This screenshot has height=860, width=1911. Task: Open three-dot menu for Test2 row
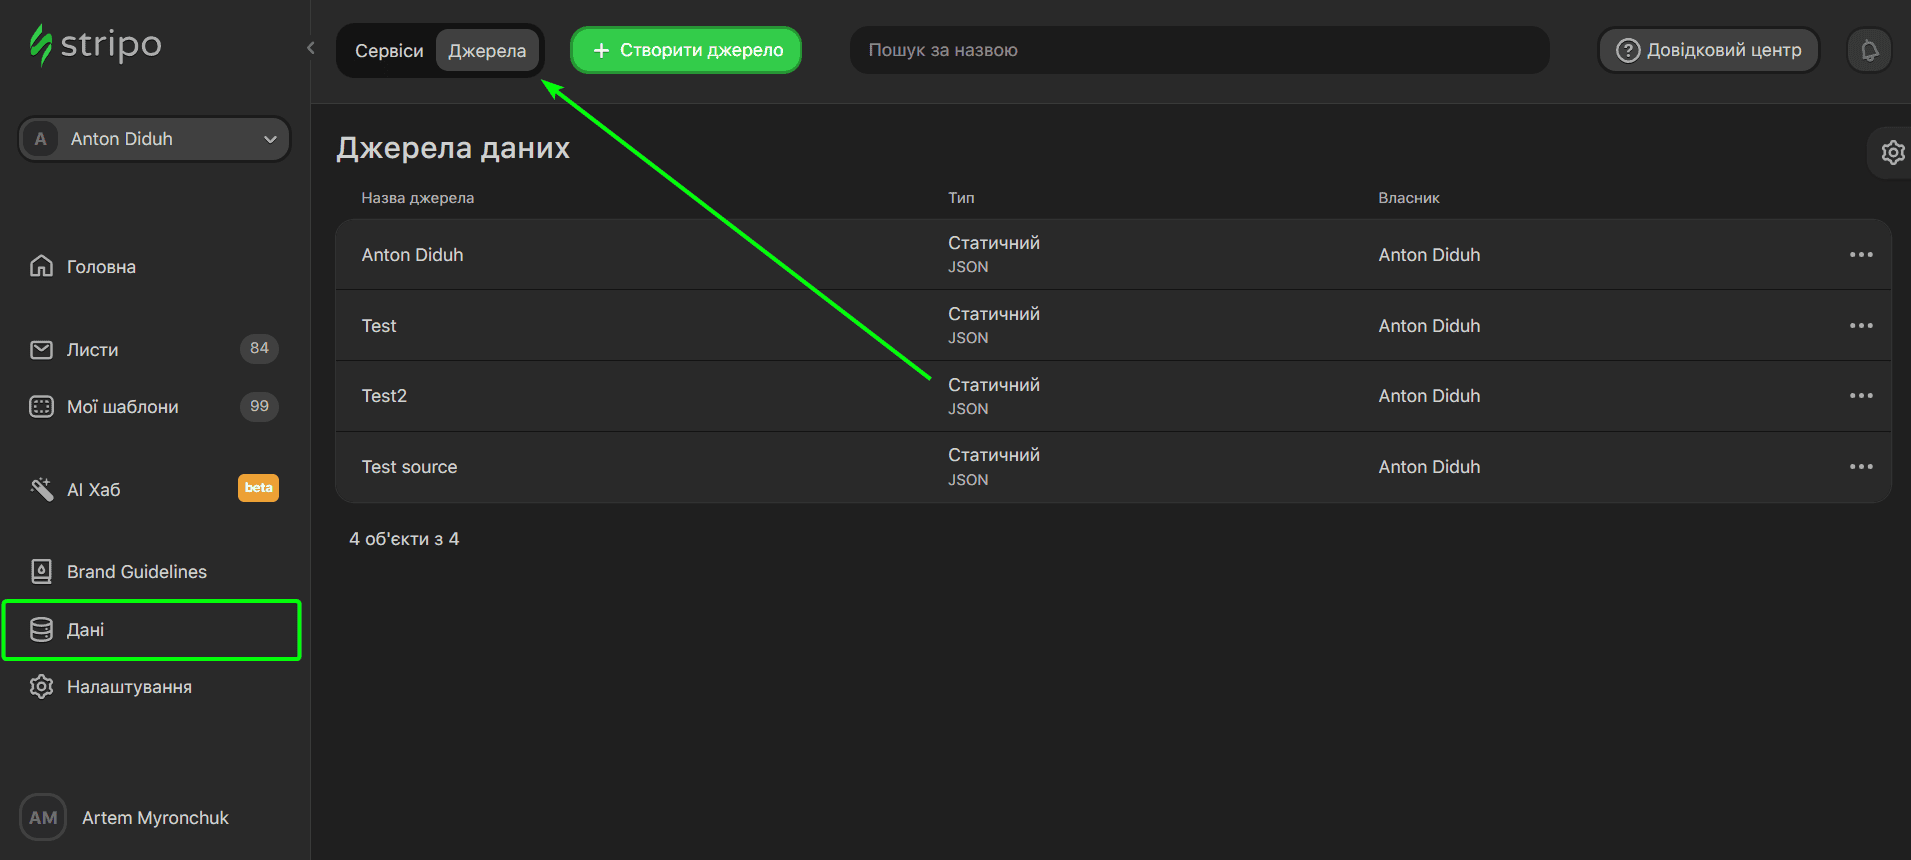click(1860, 396)
